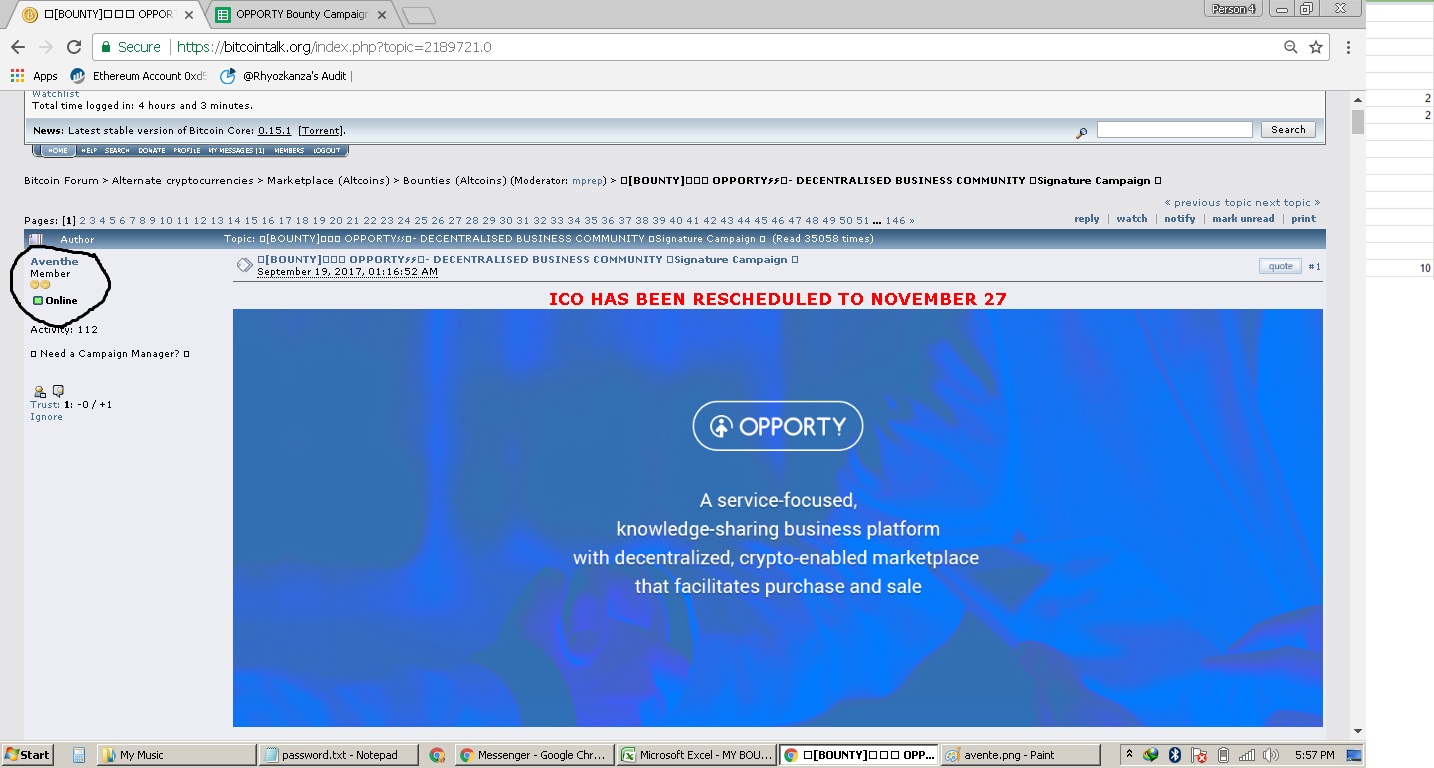The width and height of the screenshot is (1434, 768).
Task: Click the Opporty logo in the banner
Action: 777,426
